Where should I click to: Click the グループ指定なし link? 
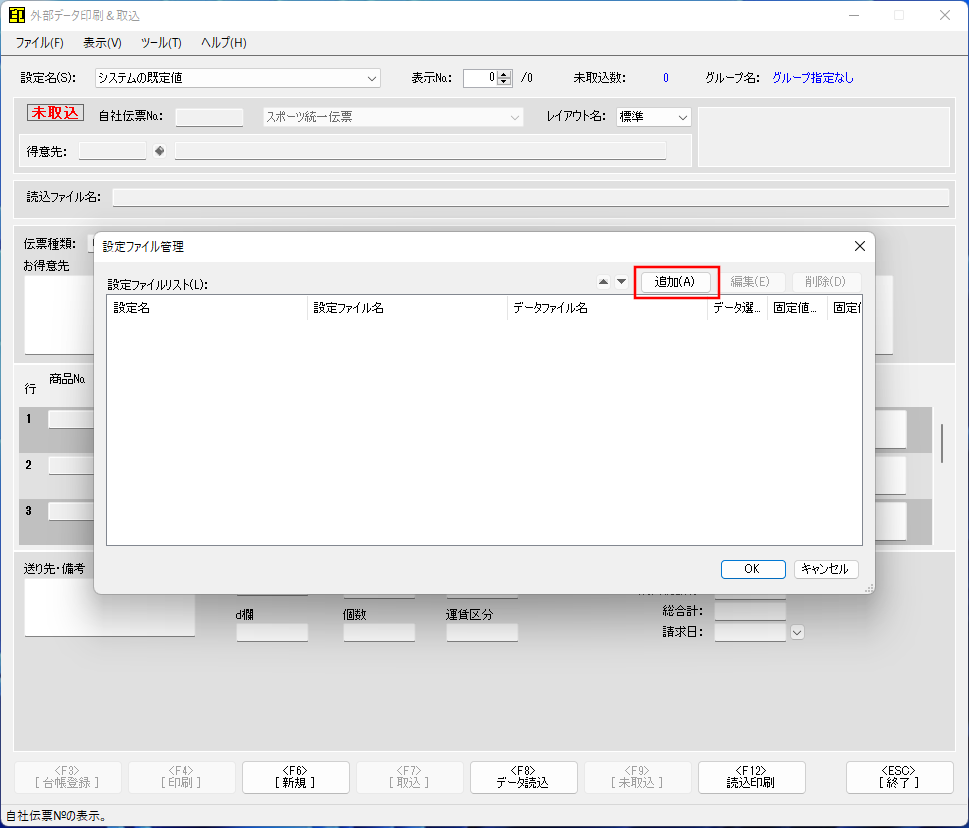pyautogui.click(x=813, y=78)
